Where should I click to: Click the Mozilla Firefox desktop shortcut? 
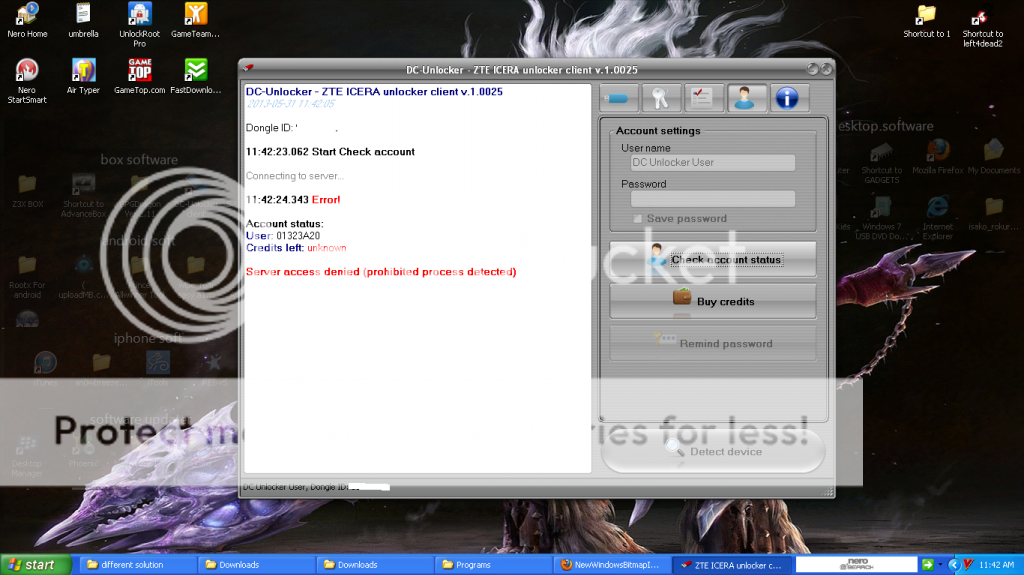937,152
